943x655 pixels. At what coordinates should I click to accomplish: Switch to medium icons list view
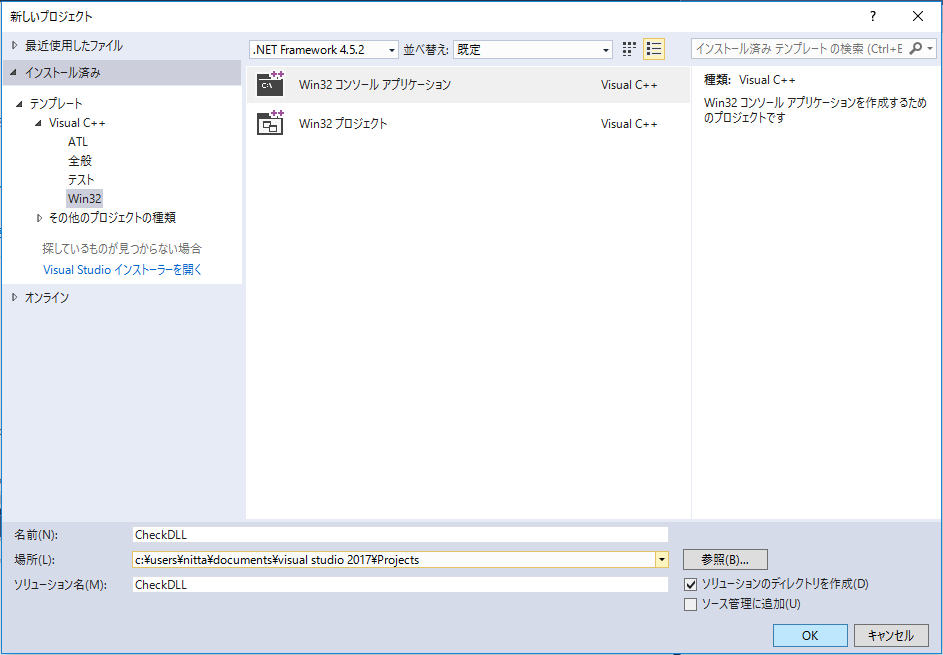coord(654,49)
